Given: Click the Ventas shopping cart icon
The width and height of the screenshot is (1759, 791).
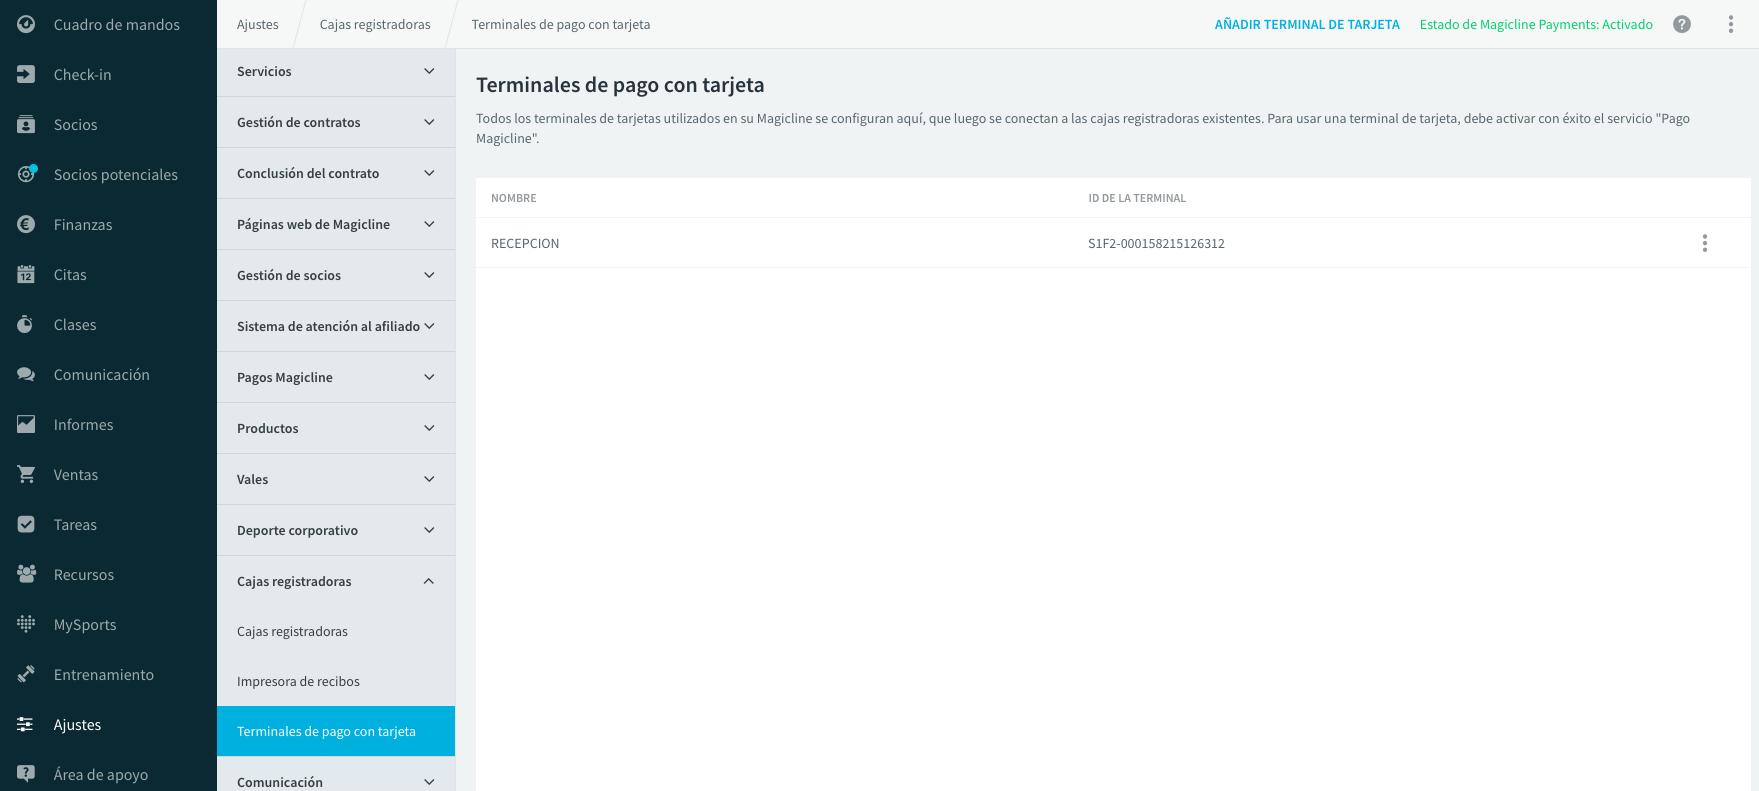Looking at the screenshot, I should click(26, 474).
